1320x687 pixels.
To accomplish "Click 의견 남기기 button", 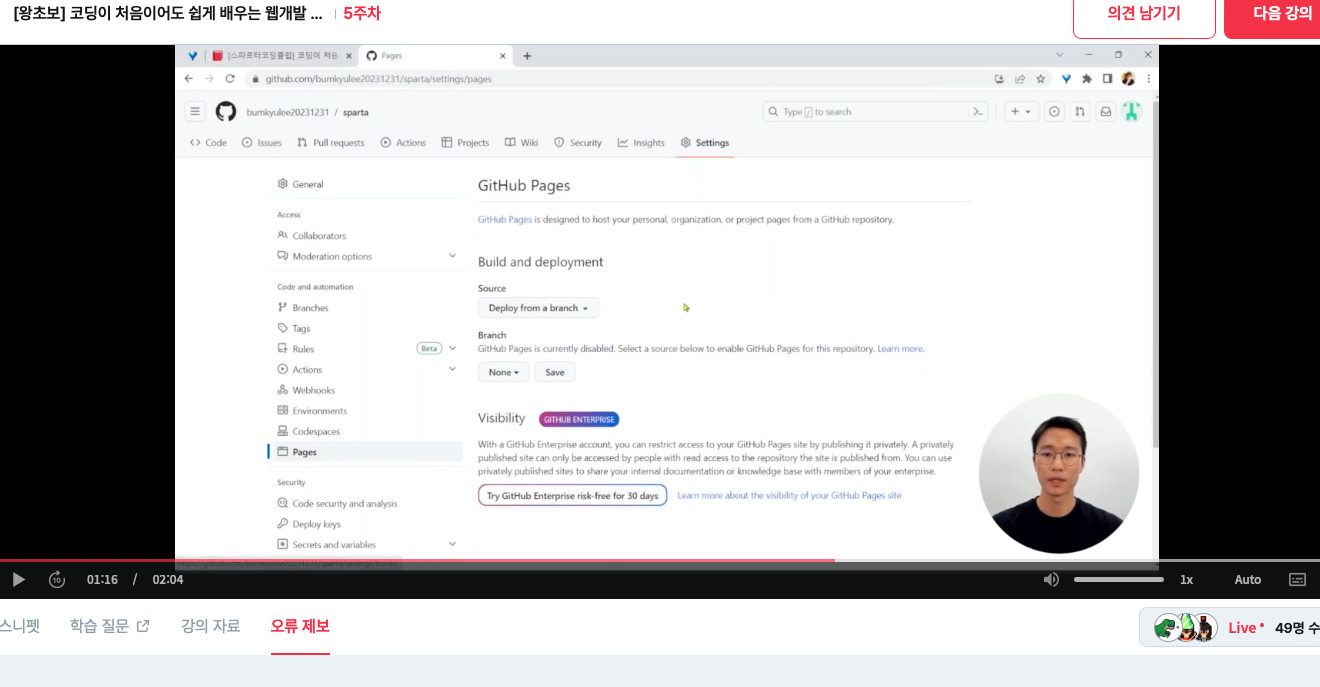I will pyautogui.click(x=1144, y=14).
